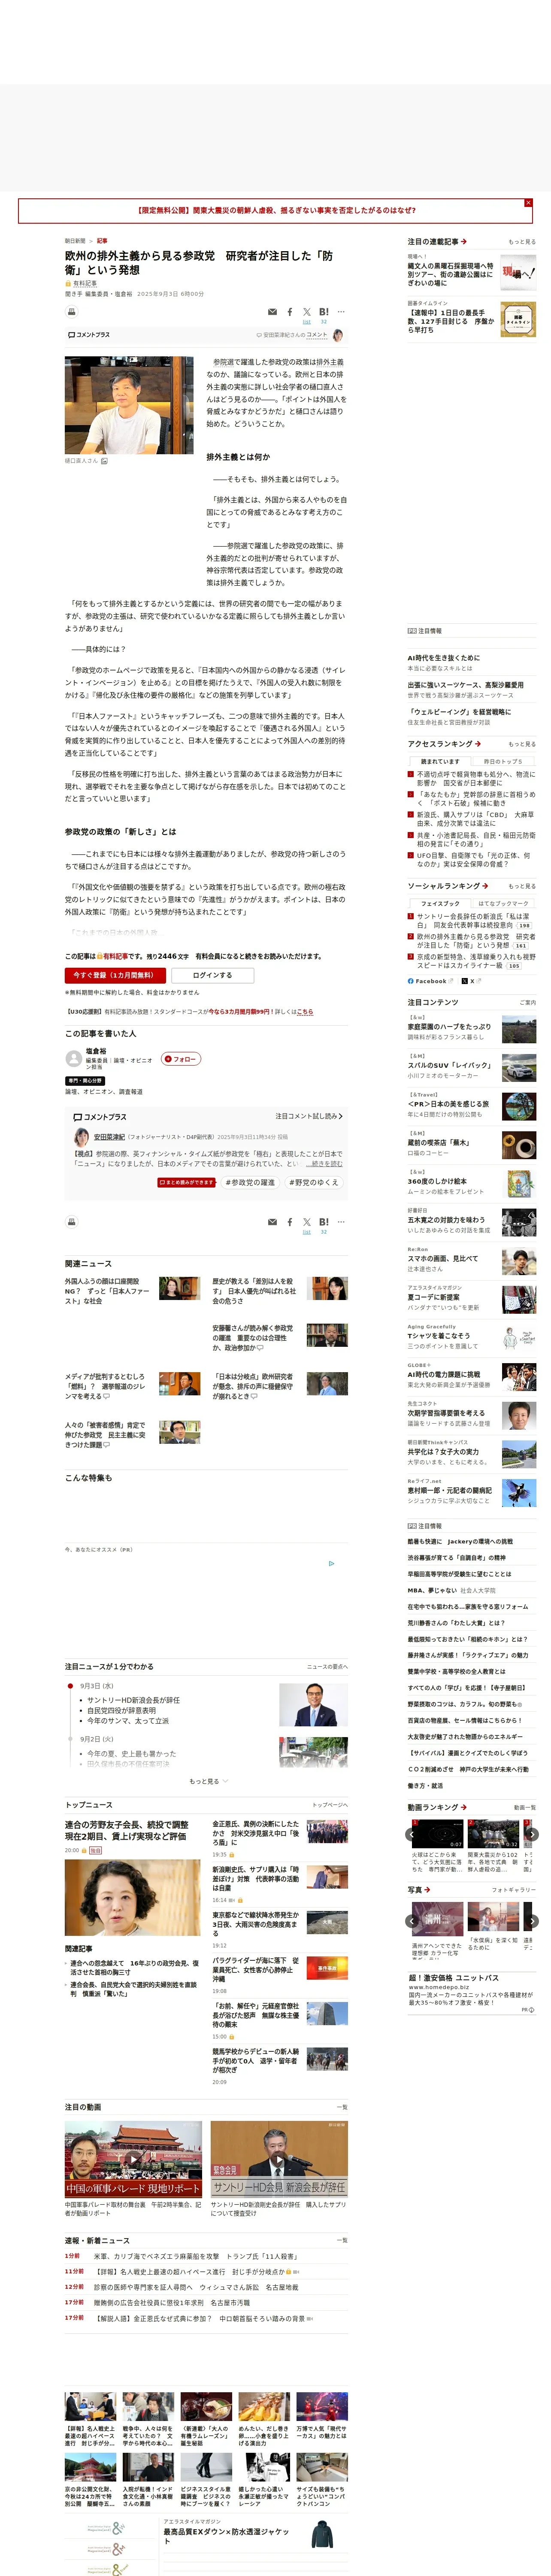The image size is (551, 2576).
Task: Share on X icon under the headline
Action: (x=307, y=312)
